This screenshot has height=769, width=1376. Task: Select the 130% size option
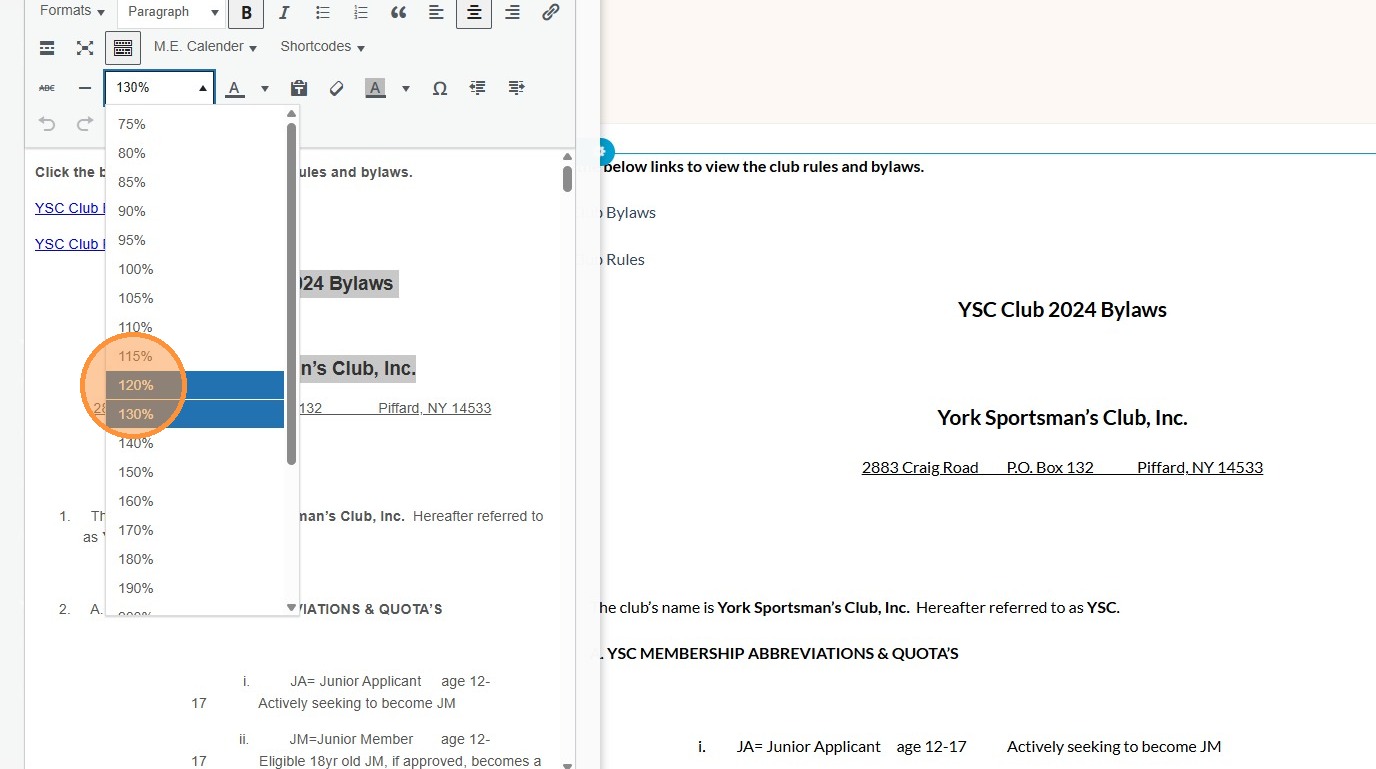click(x=195, y=414)
